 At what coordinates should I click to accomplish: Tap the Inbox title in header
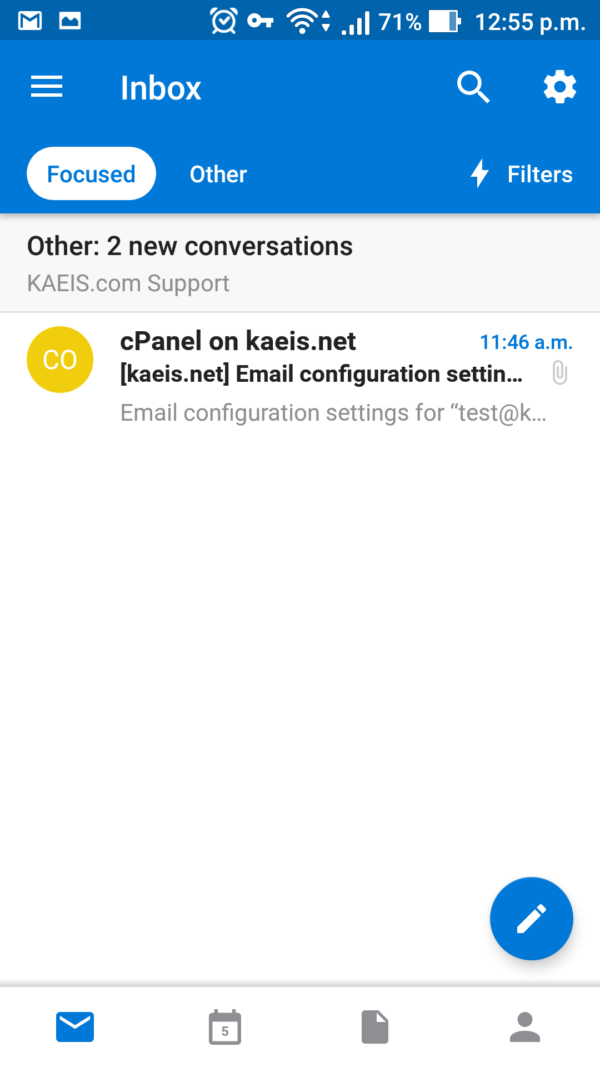click(x=161, y=88)
